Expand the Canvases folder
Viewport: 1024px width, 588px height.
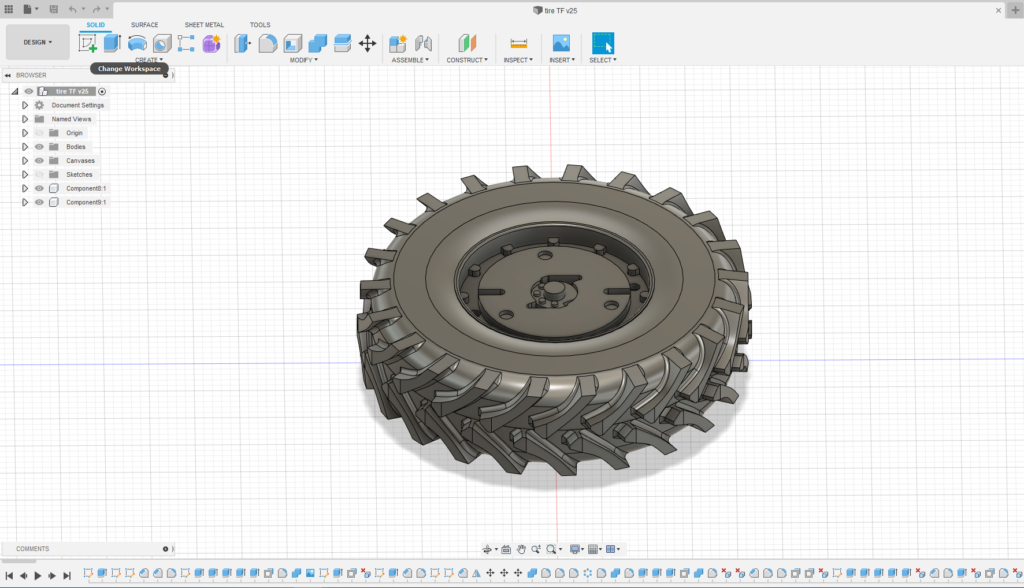pyautogui.click(x=25, y=161)
